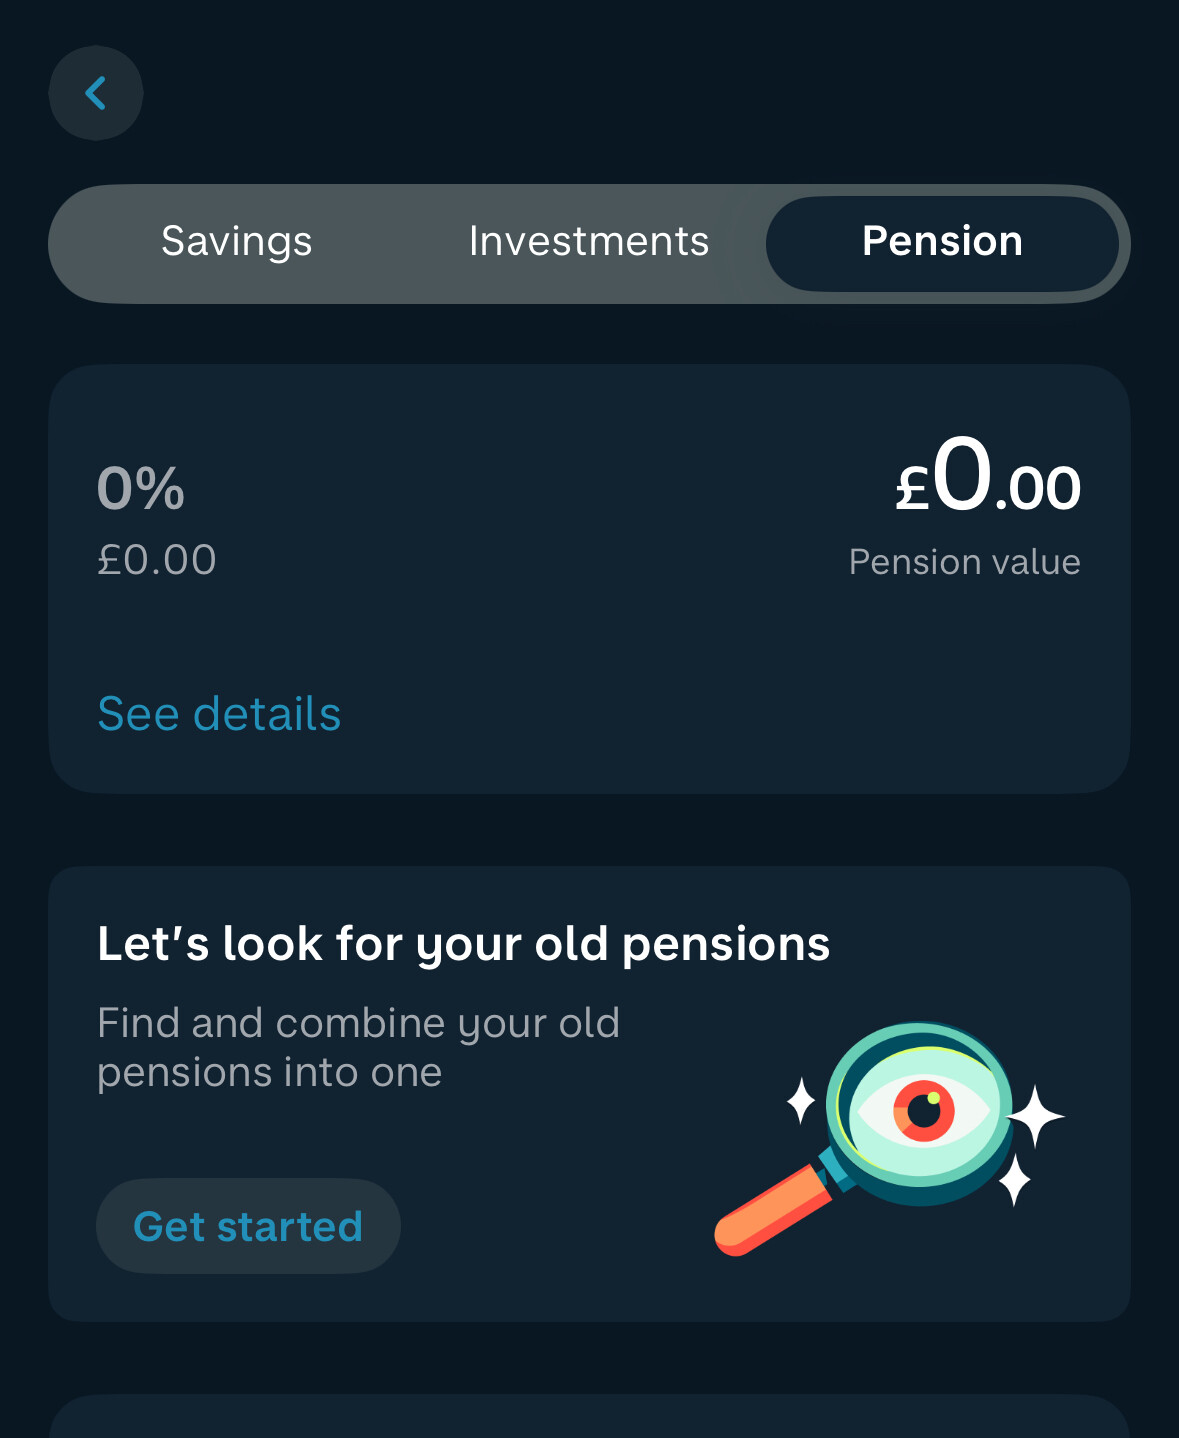Select the Pension tab
1179x1438 pixels.
click(x=942, y=243)
